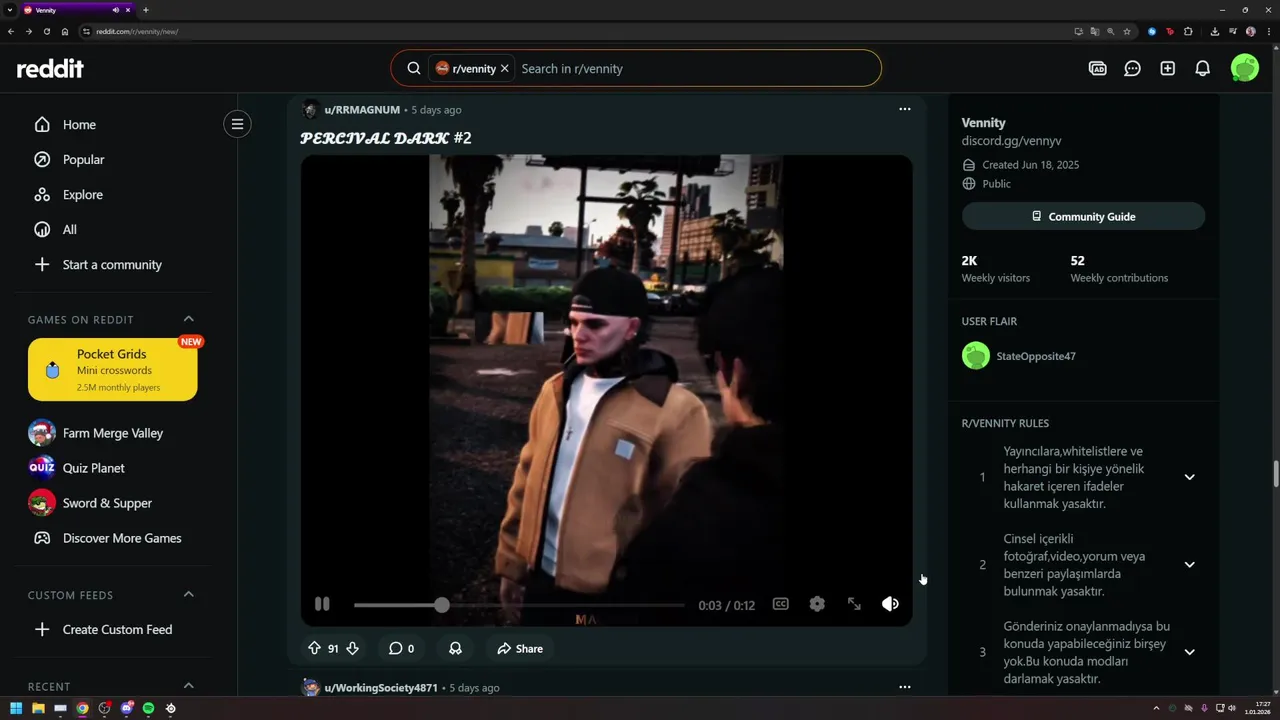Click the Share button

coord(520,648)
